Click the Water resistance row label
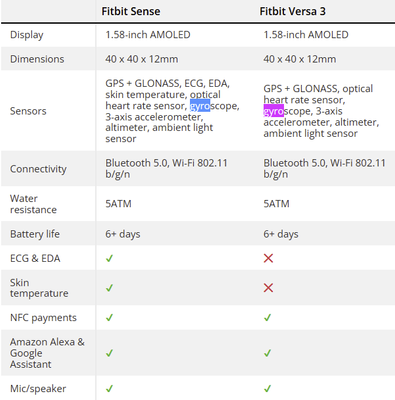 (x=33, y=204)
